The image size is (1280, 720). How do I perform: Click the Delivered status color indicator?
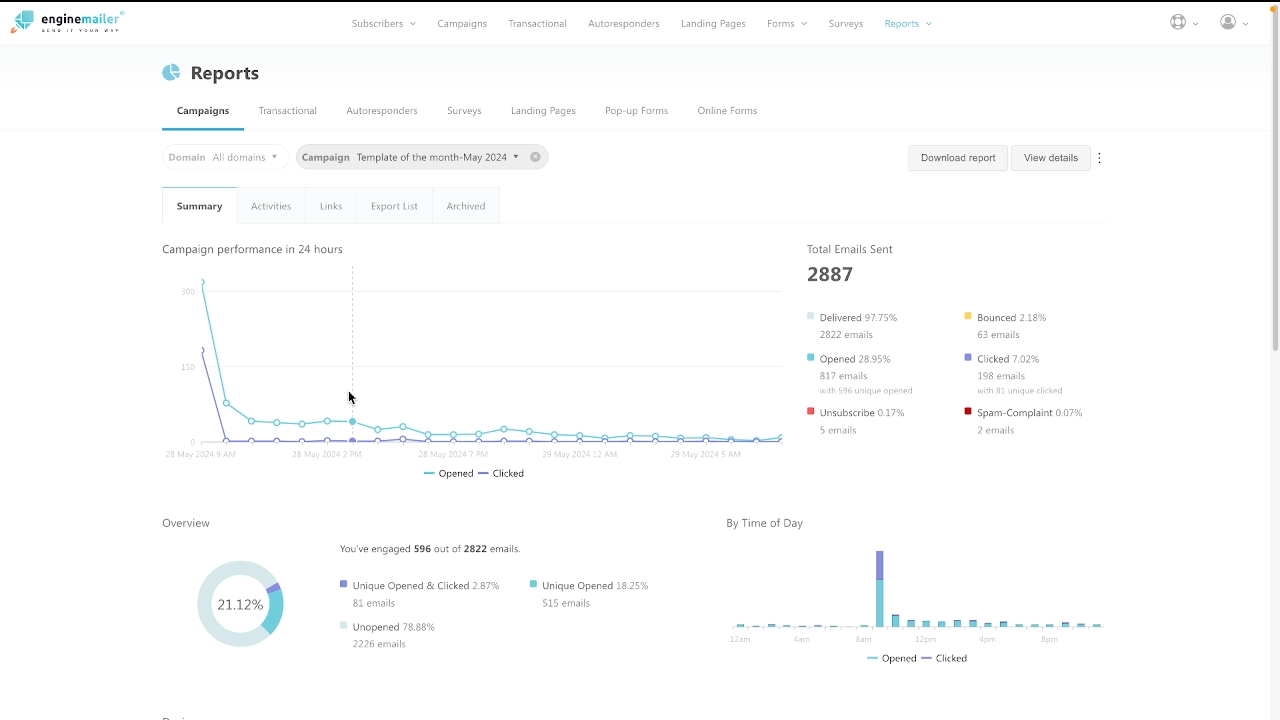[811, 316]
